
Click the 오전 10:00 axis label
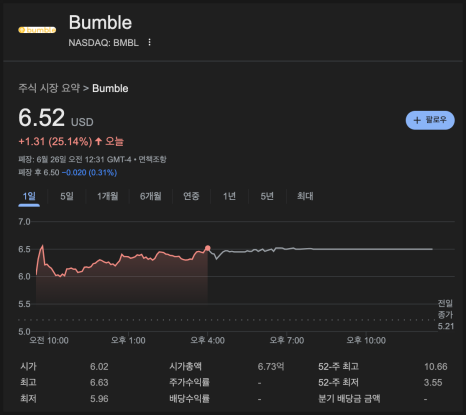click(49, 340)
